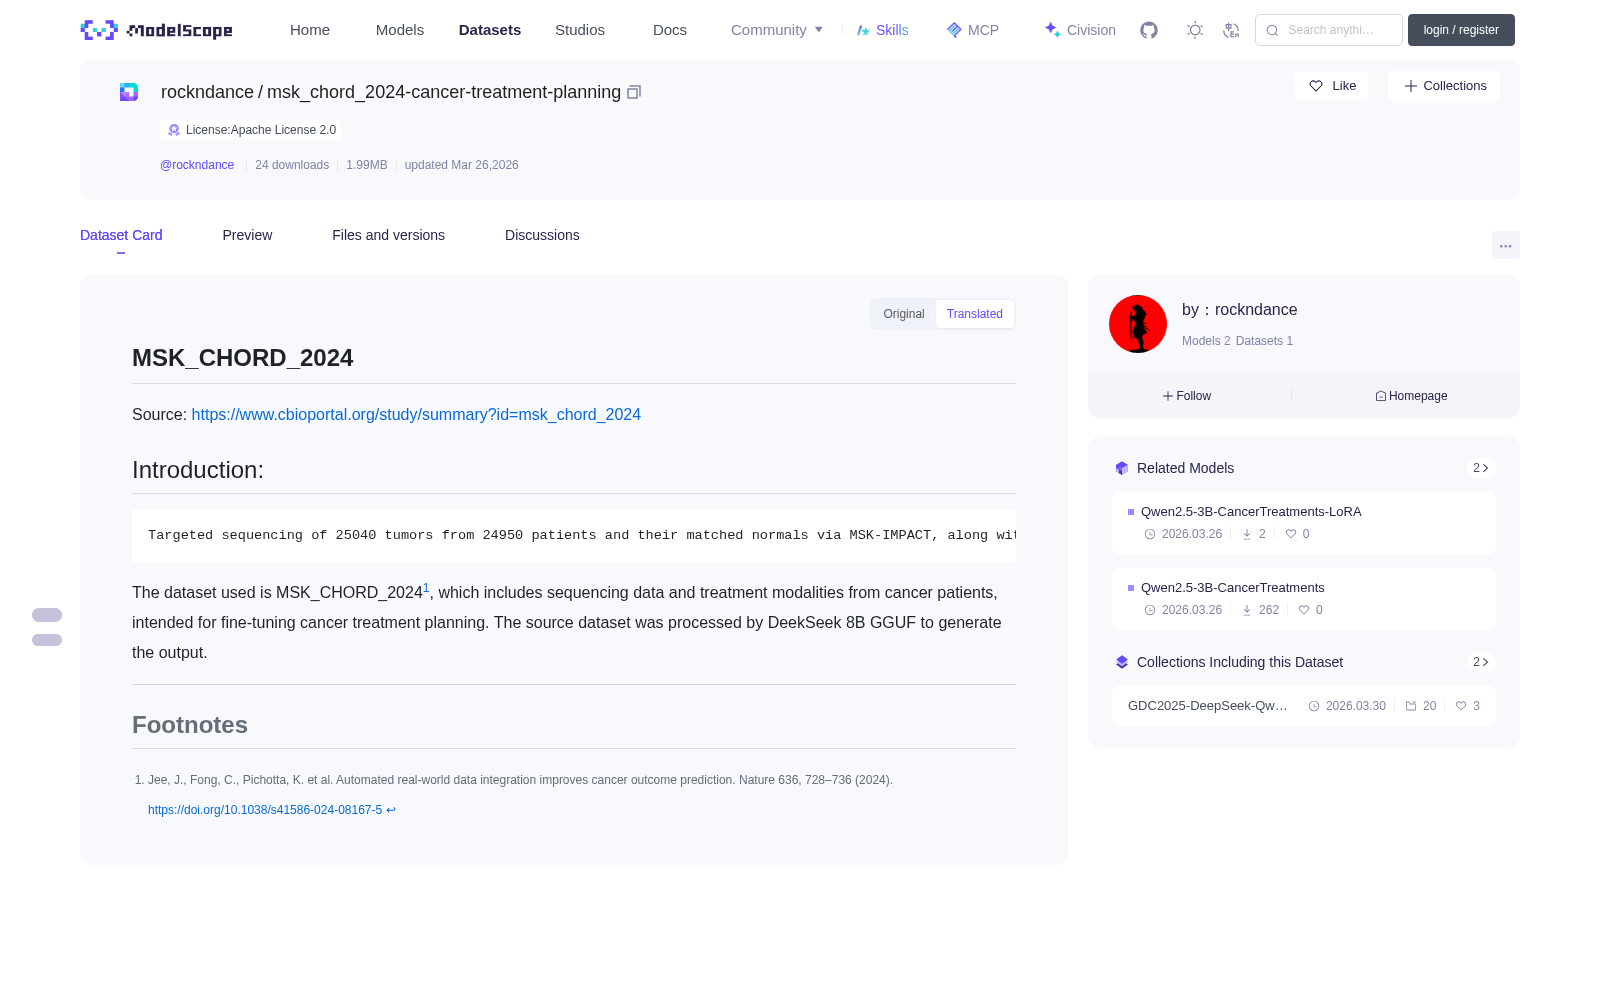Image resolution: width=1600 pixels, height=1000 pixels.
Task: Open Docs navigation item
Action: pos(670,30)
